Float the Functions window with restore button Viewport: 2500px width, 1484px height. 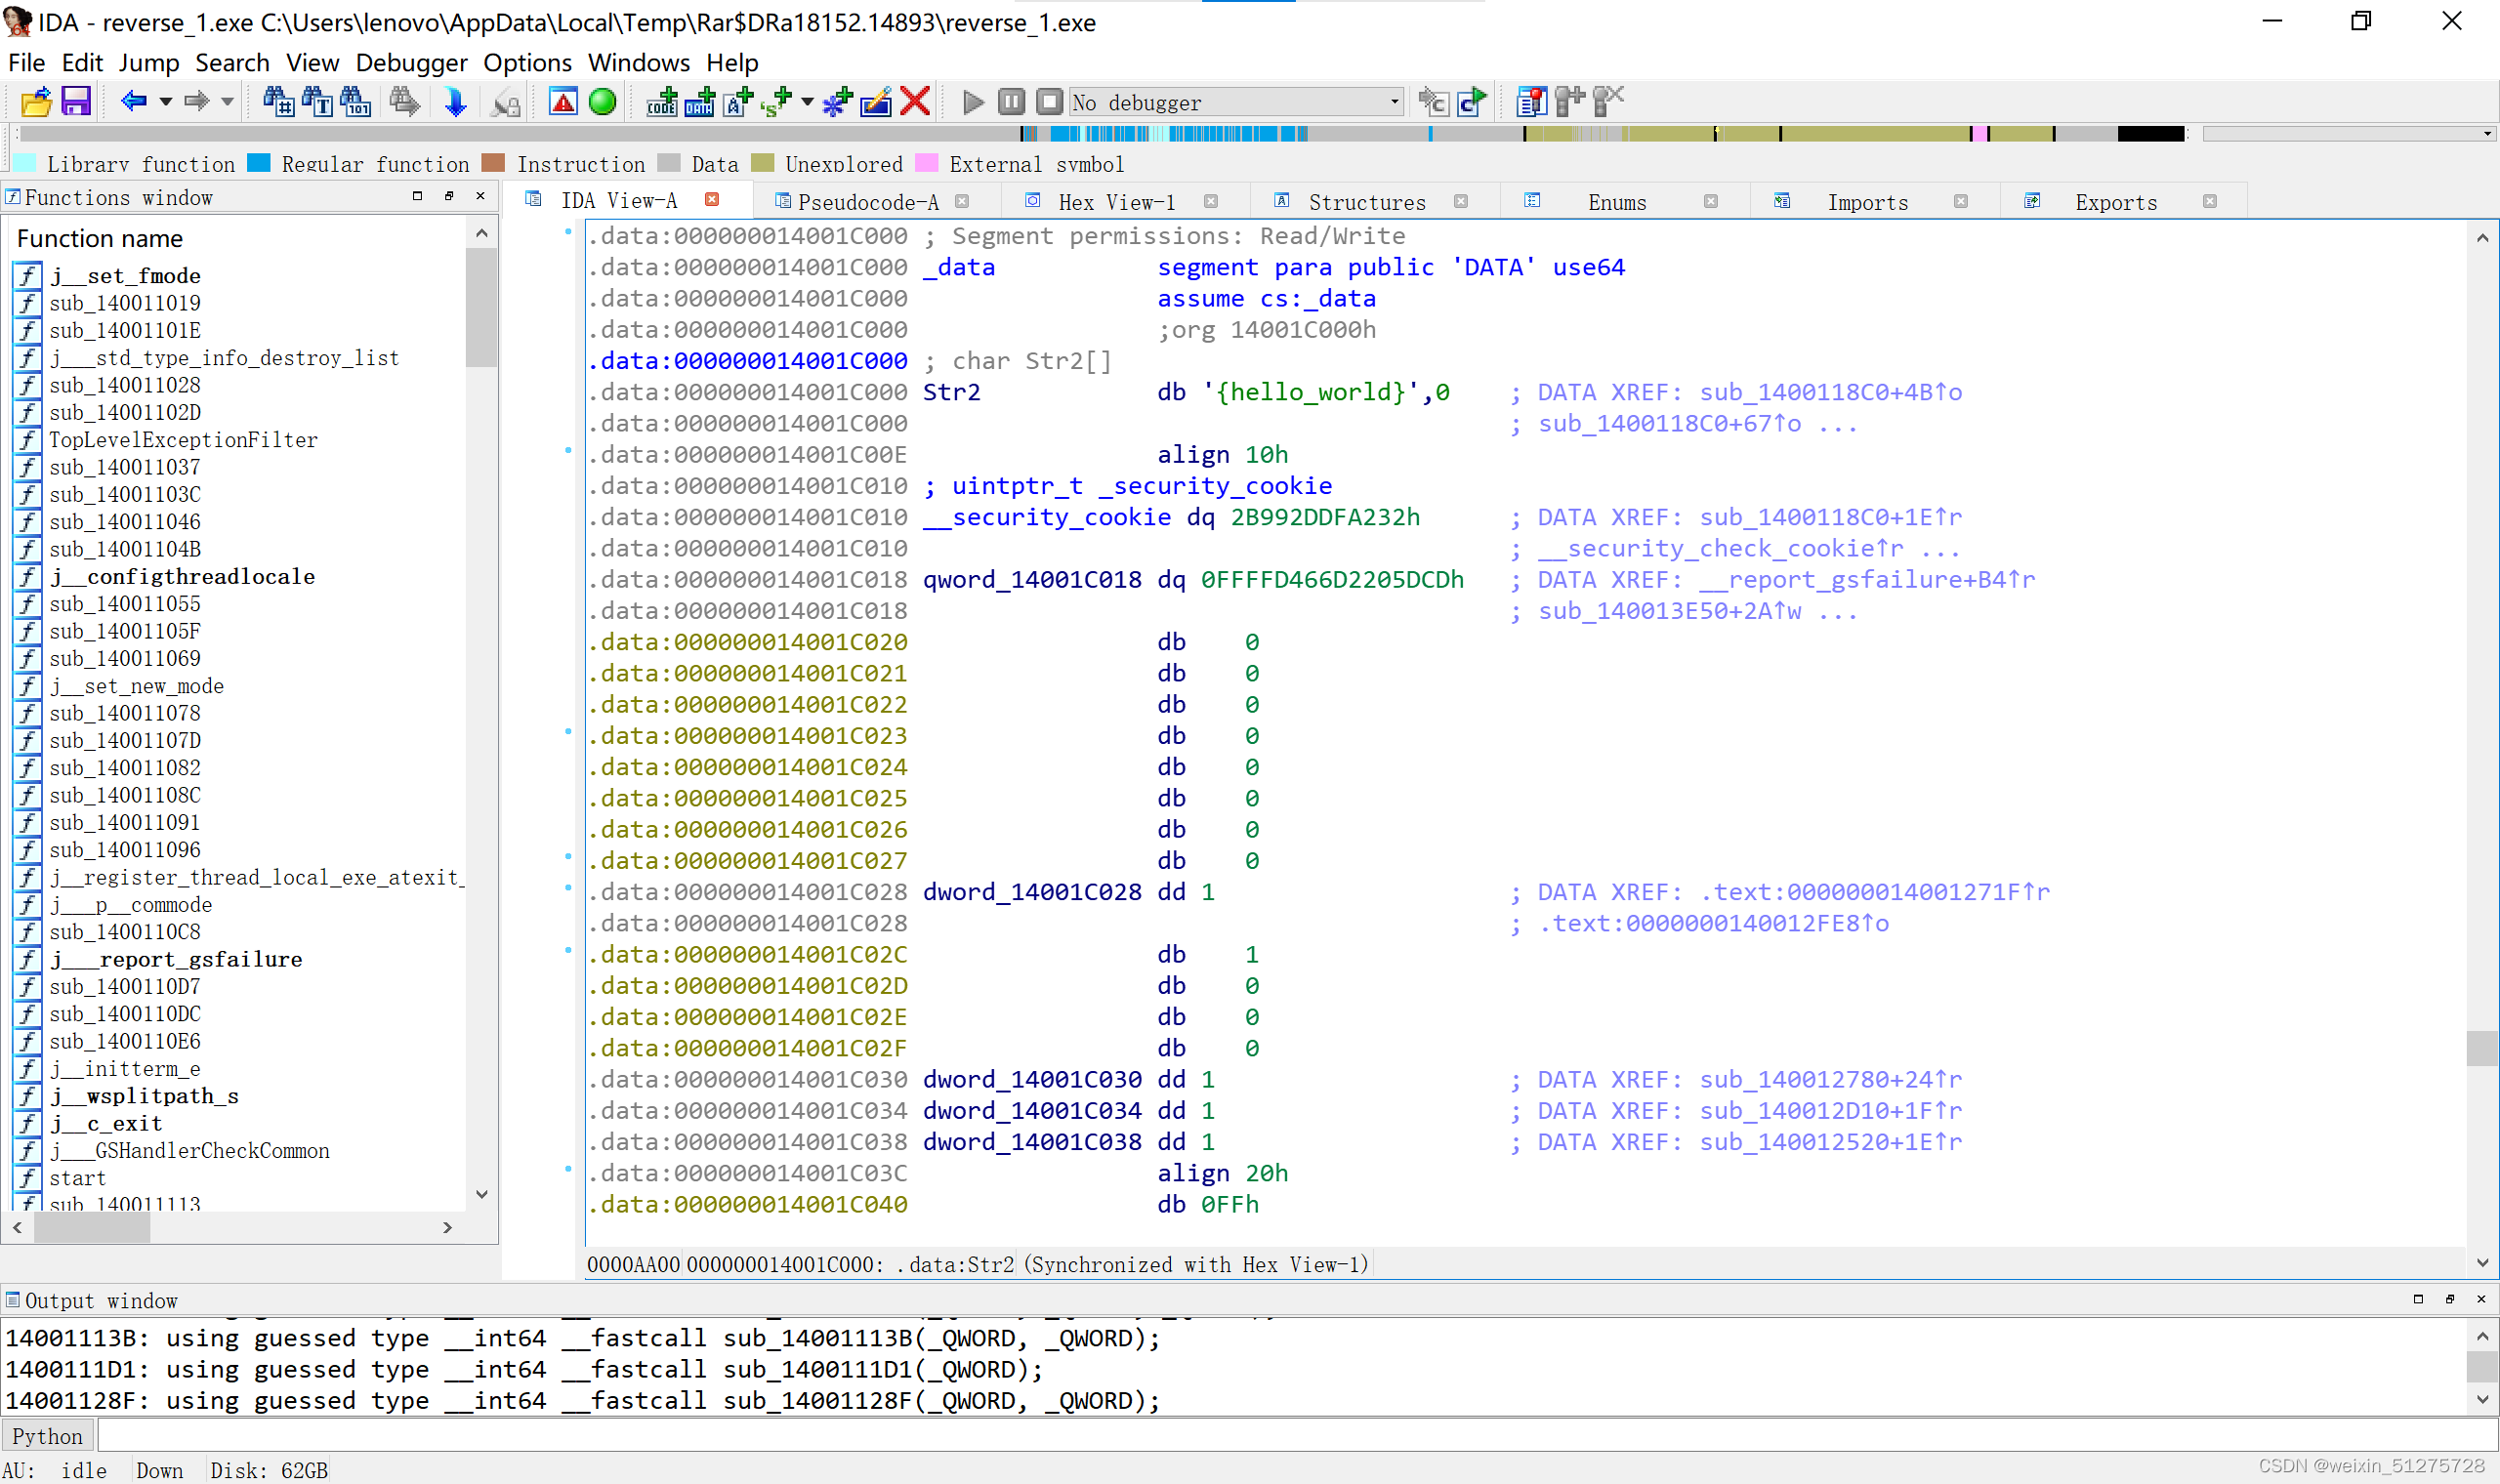pyautogui.click(x=449, y=196)
